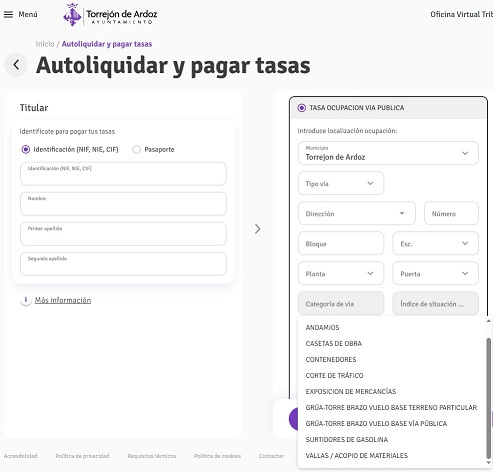This screenshot has height=472, width=493.
Task: Open Política de privacidad footer link
Action: [82, 456]
